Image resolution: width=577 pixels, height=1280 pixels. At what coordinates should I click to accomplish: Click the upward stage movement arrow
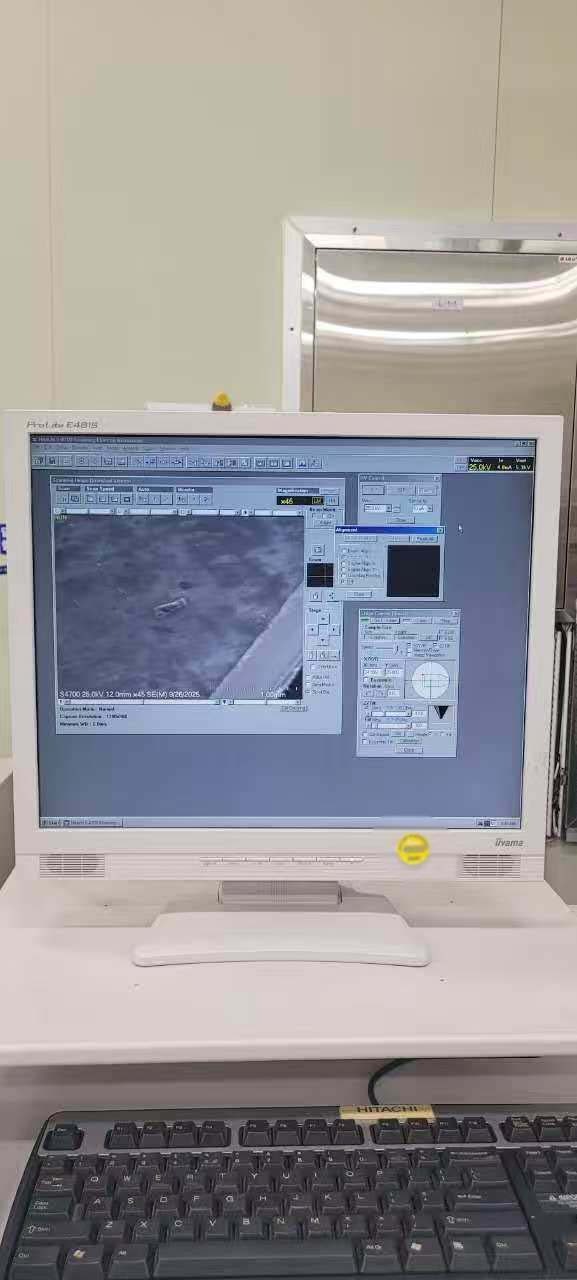click(x=324, y=618)
